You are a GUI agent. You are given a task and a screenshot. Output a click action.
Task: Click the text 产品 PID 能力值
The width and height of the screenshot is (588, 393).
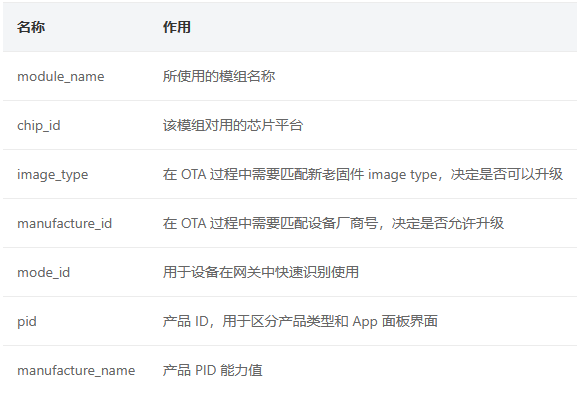[213, 370]
